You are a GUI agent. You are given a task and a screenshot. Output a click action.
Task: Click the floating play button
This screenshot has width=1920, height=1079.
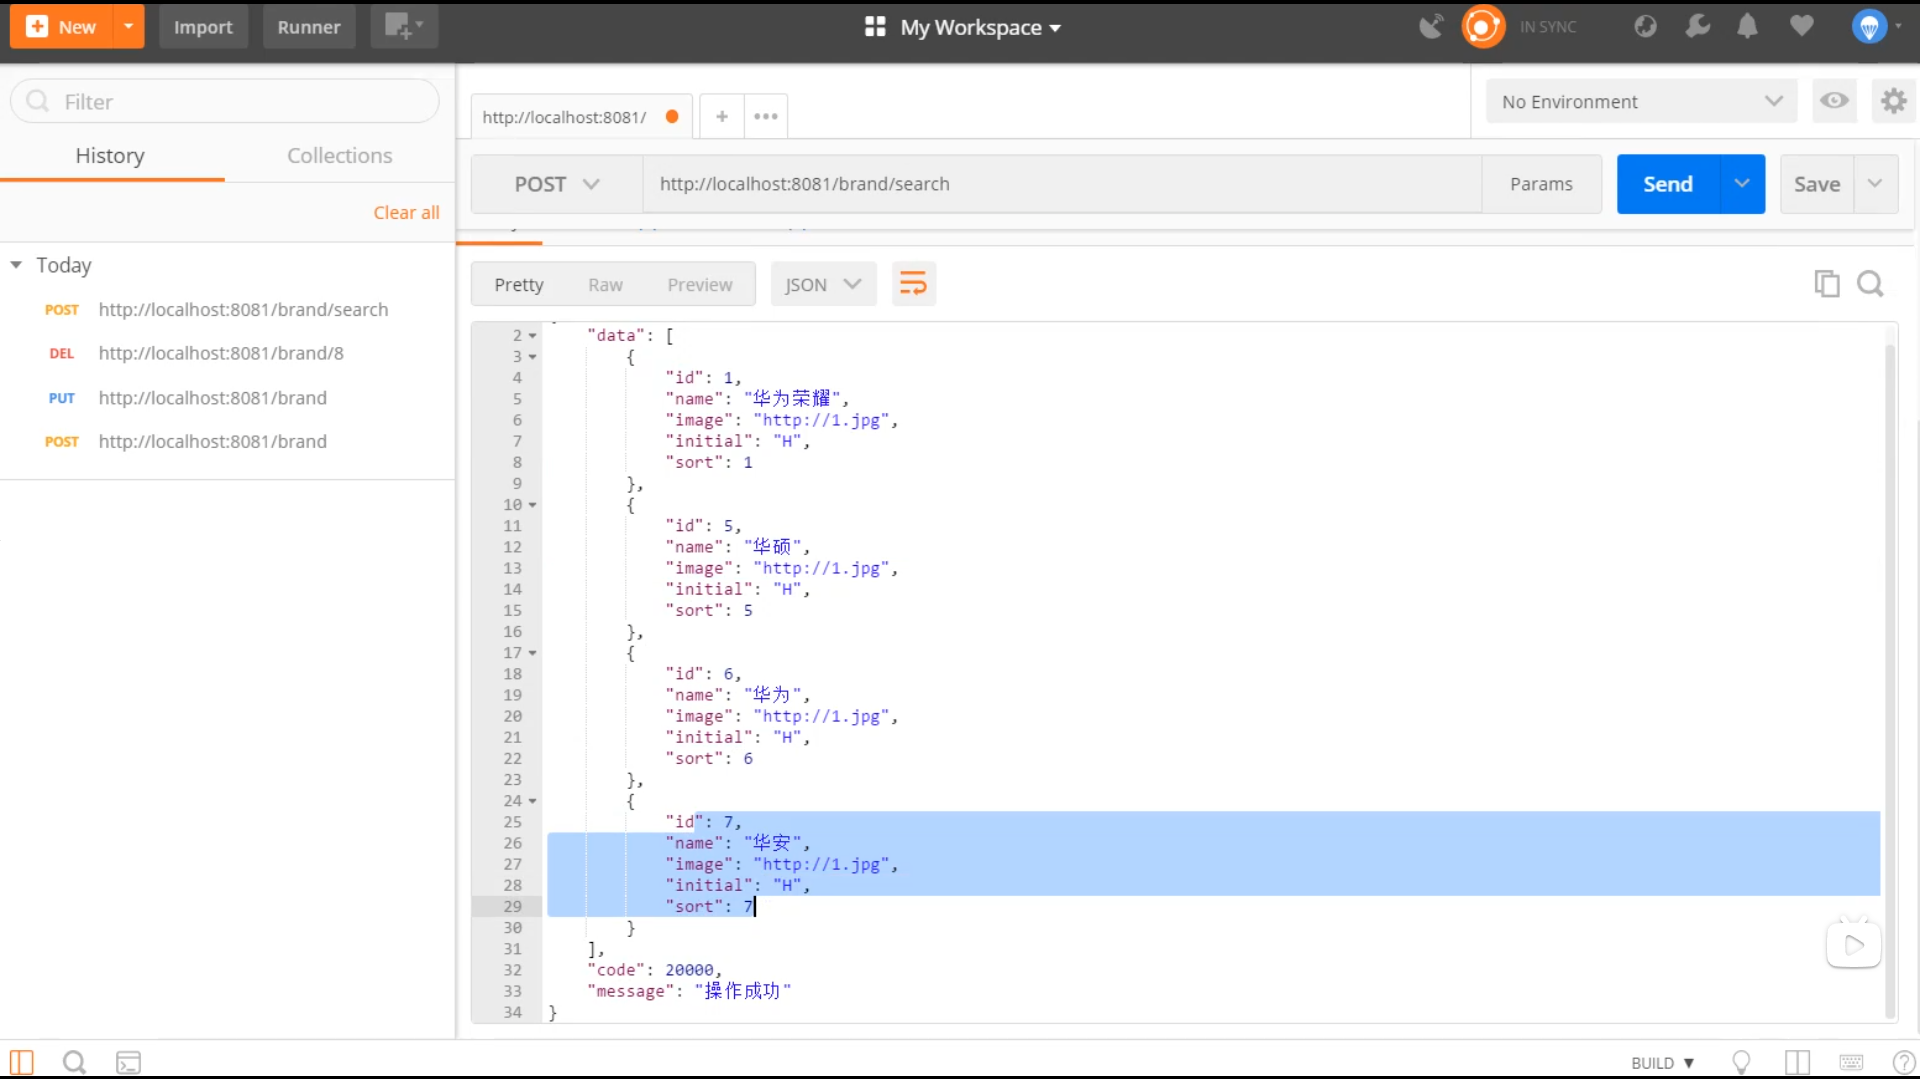pyautogui.click(x=1854, y=944)
